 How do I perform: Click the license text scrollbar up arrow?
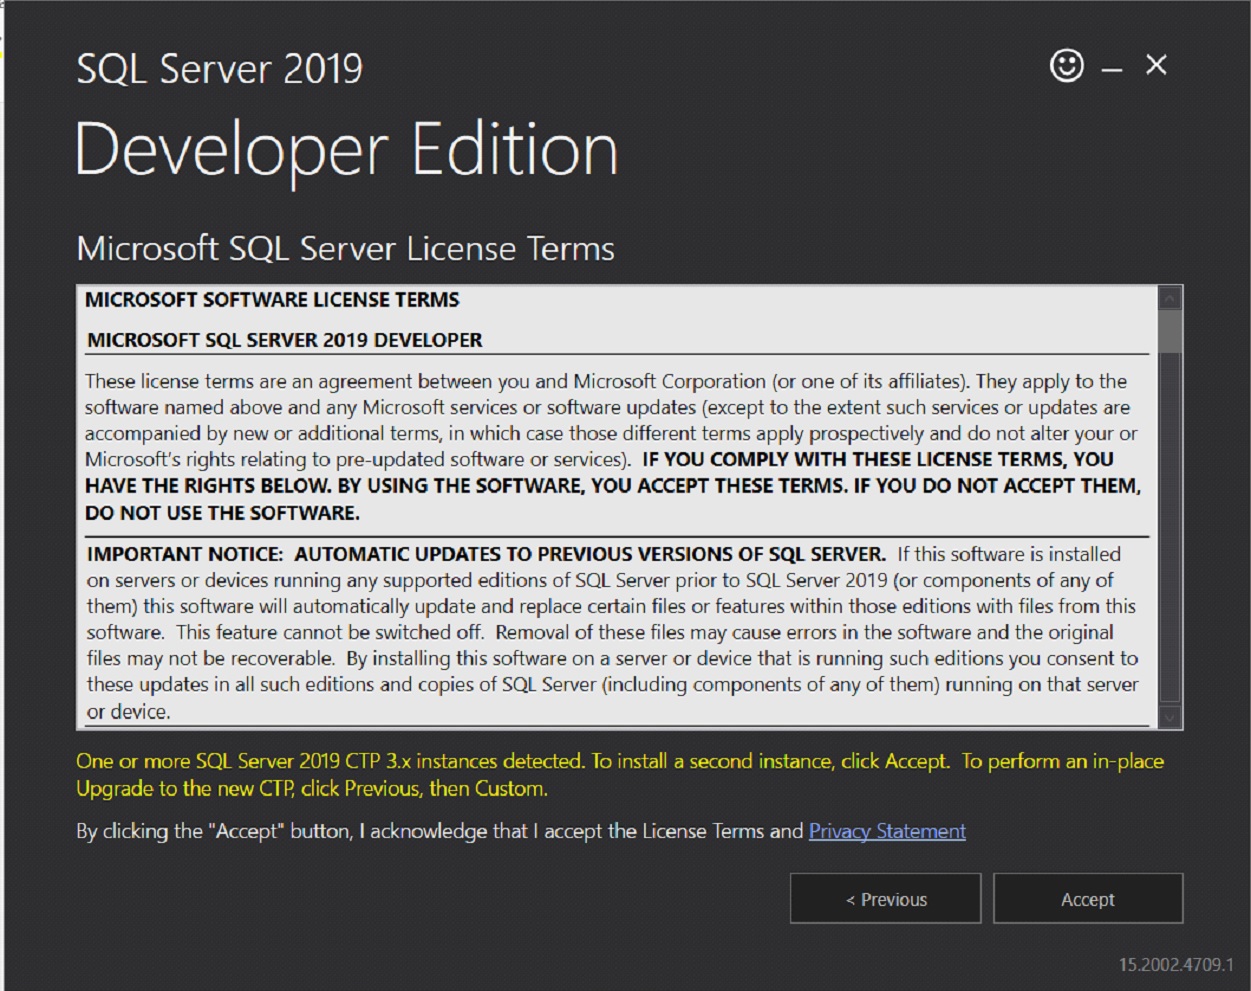[1170, 298]
